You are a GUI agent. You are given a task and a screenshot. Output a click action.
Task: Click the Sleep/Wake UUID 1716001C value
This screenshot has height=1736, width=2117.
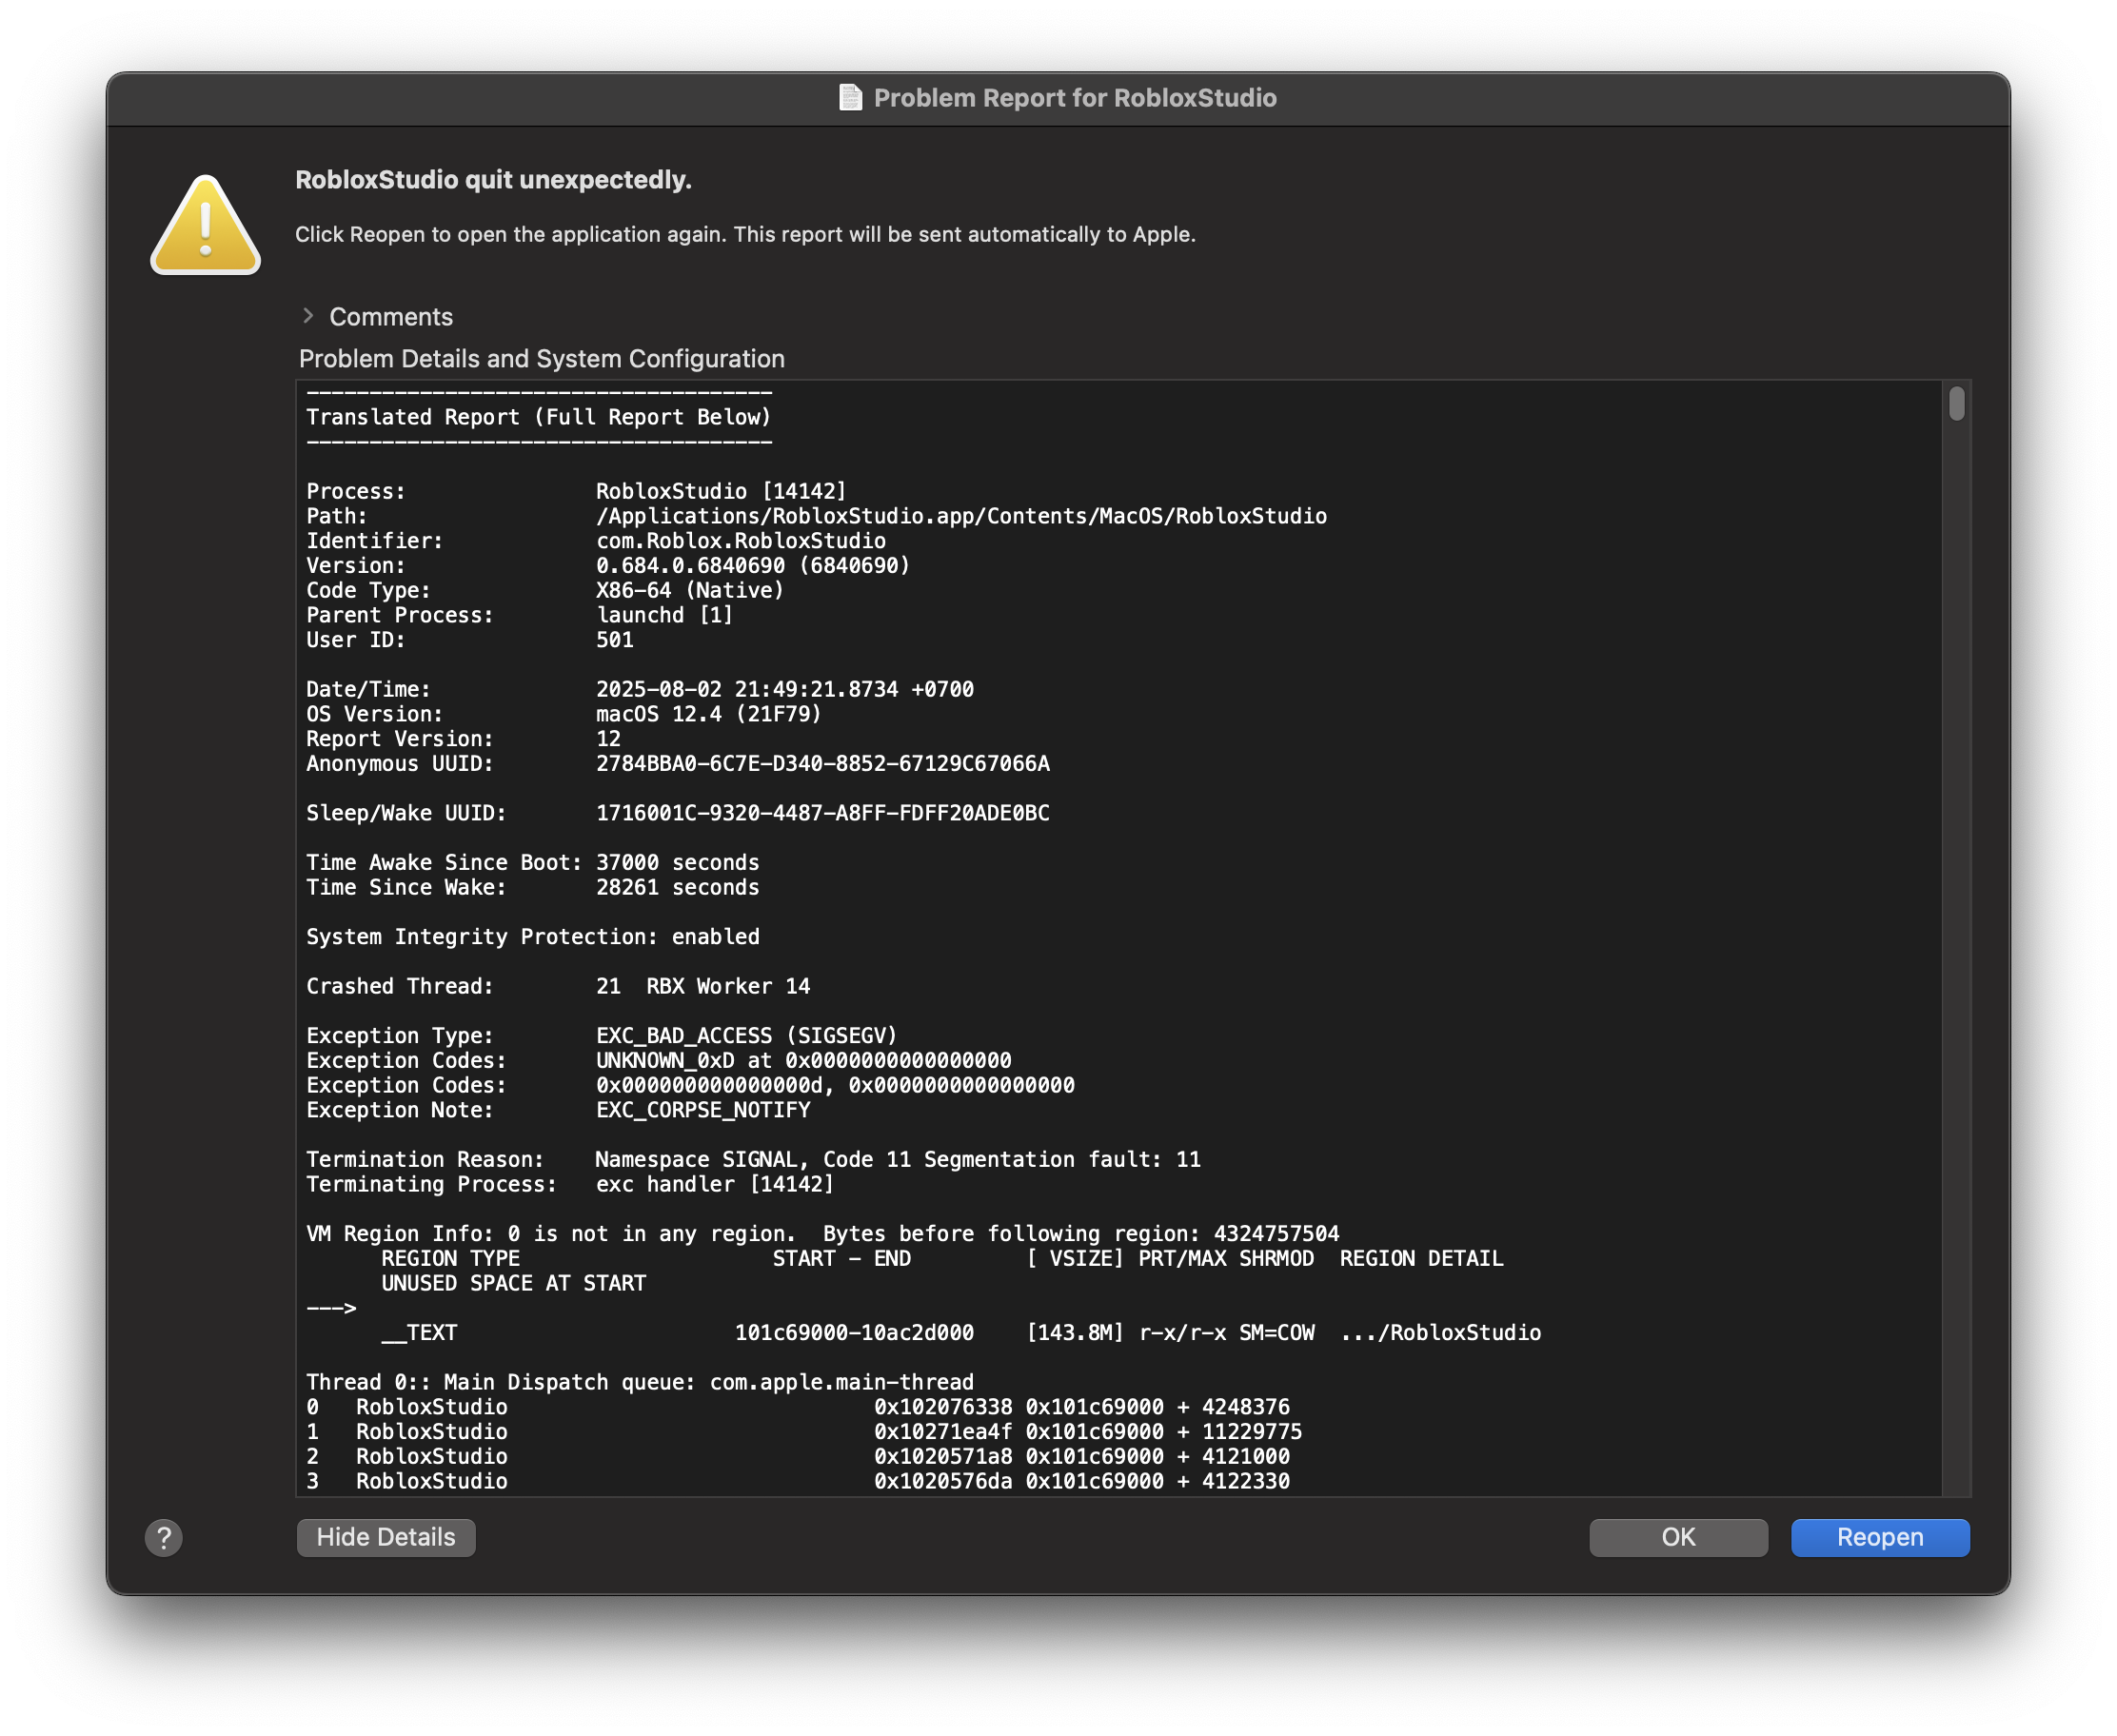(x=823, y=813)
